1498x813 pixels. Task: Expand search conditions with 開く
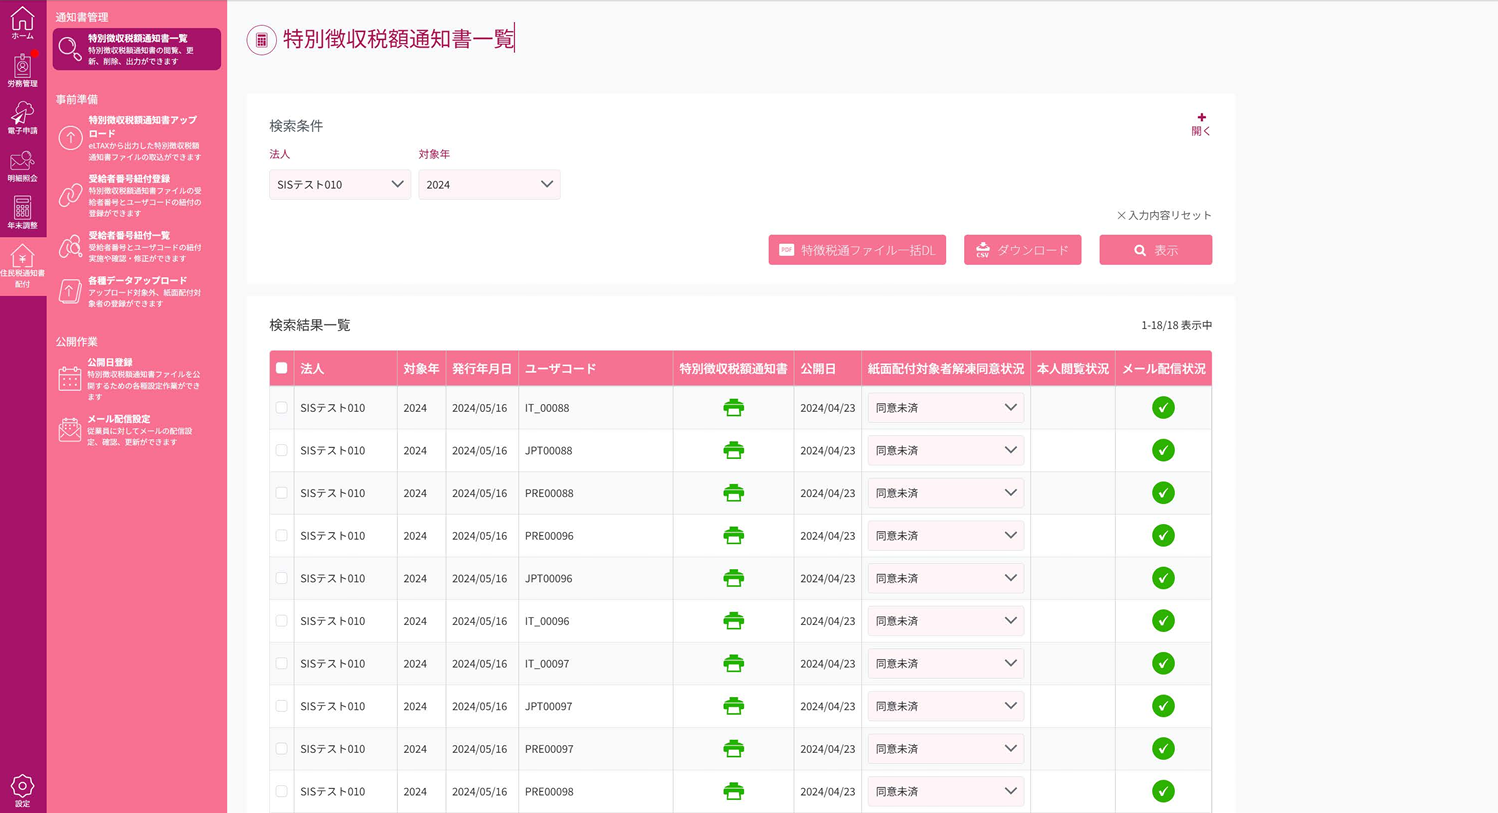point(1201,124)
